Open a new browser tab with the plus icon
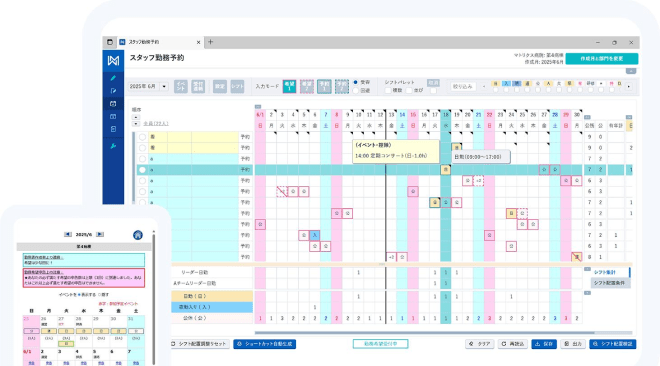 point(210,42)
